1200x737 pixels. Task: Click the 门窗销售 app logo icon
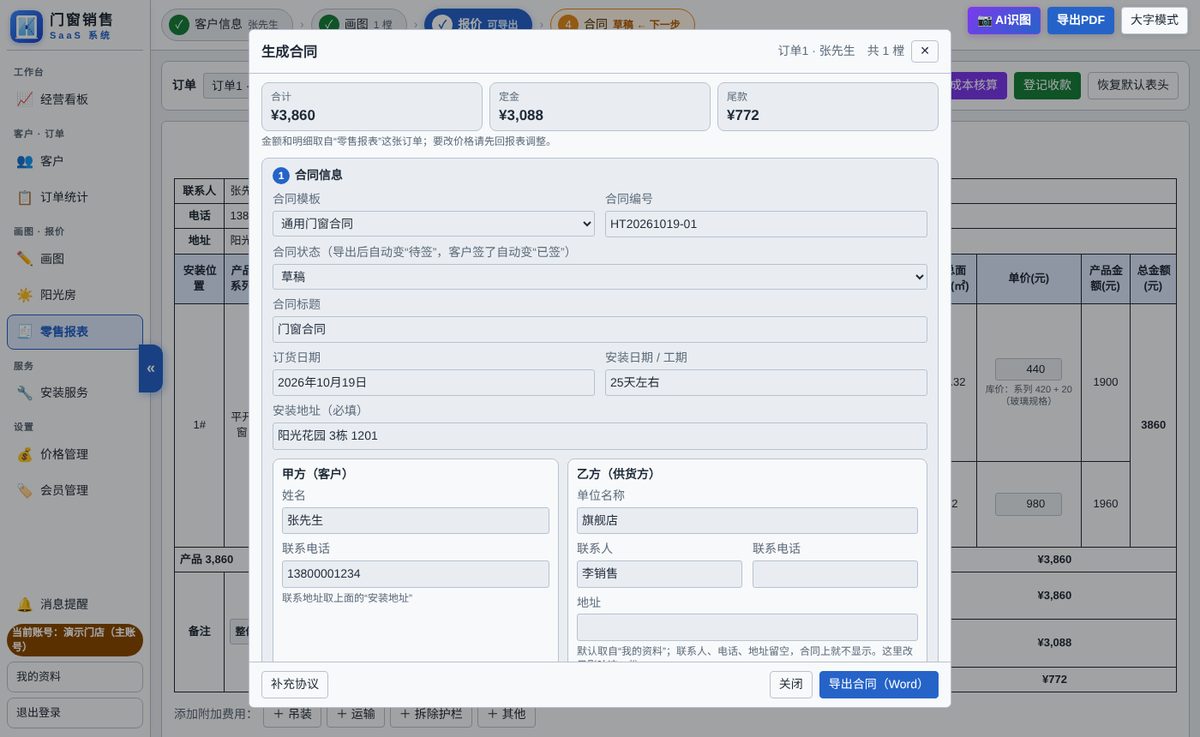click(26, 27)
